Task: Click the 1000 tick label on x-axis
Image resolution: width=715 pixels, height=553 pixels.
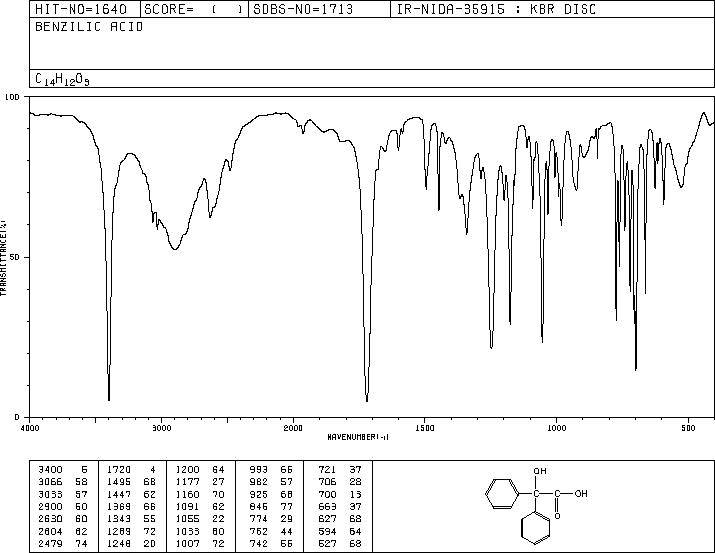Action: (556, 428)
